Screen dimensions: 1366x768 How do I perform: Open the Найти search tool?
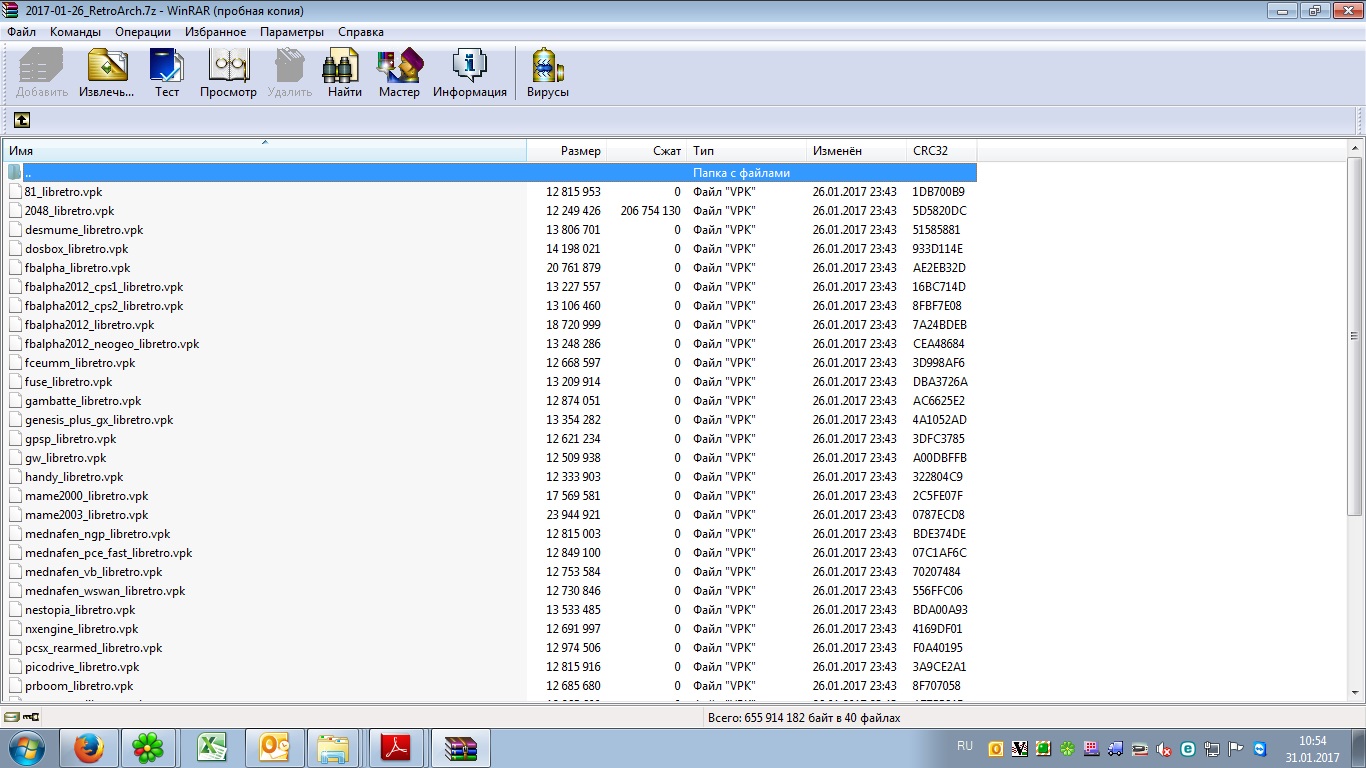(x=344, y=73)
